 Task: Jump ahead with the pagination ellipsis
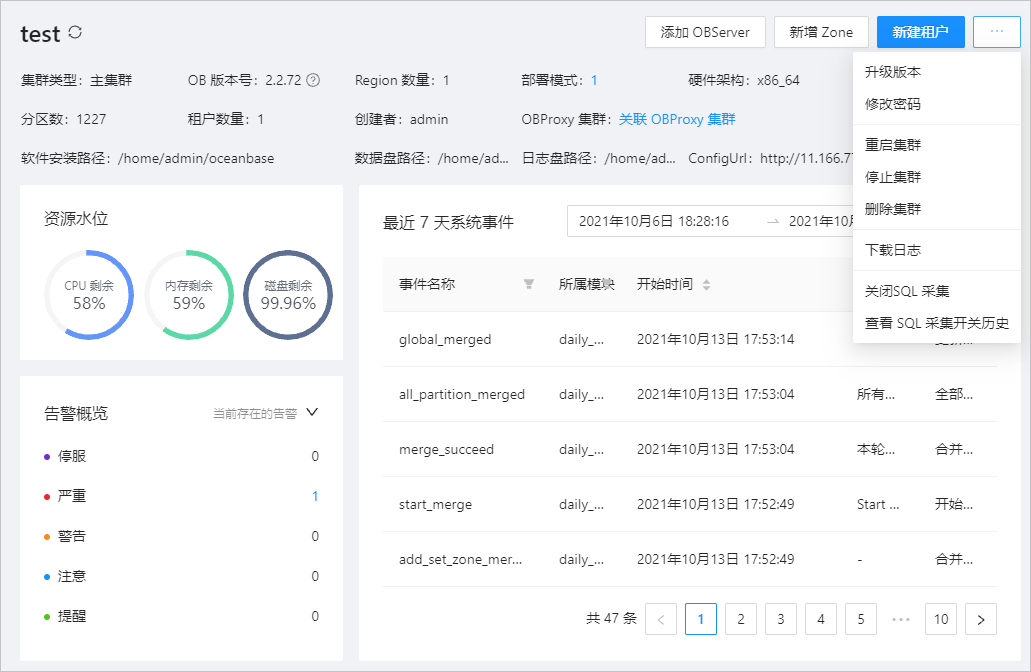(901, 619)
